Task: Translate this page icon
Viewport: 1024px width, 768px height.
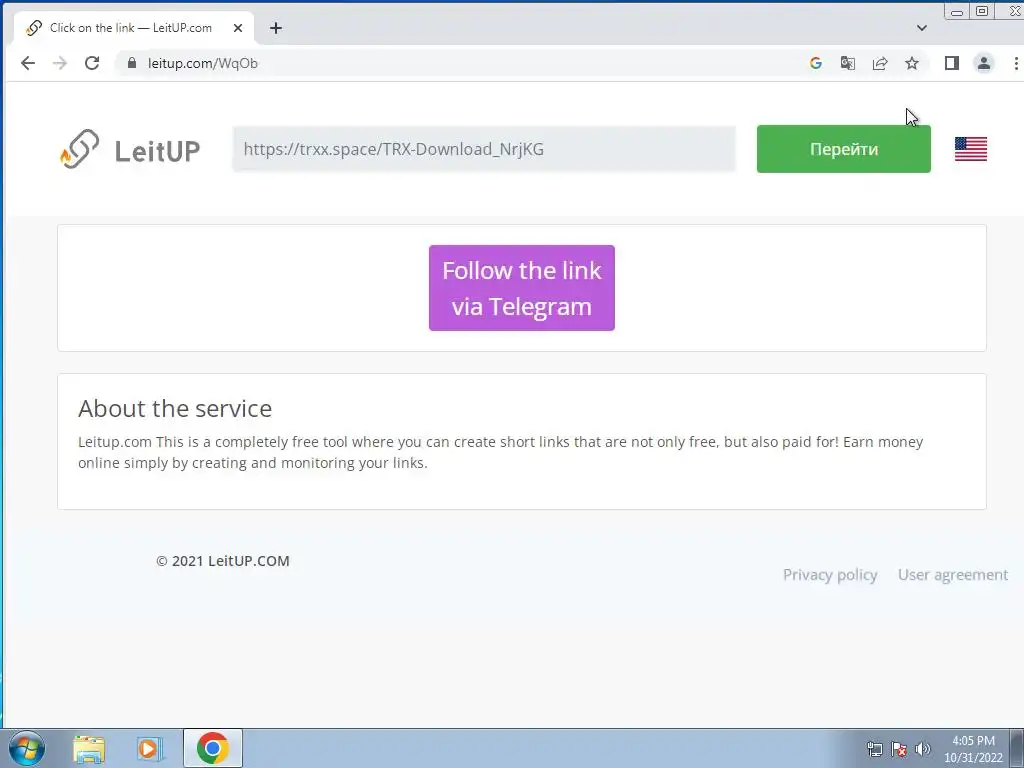Action: [848, 63]
